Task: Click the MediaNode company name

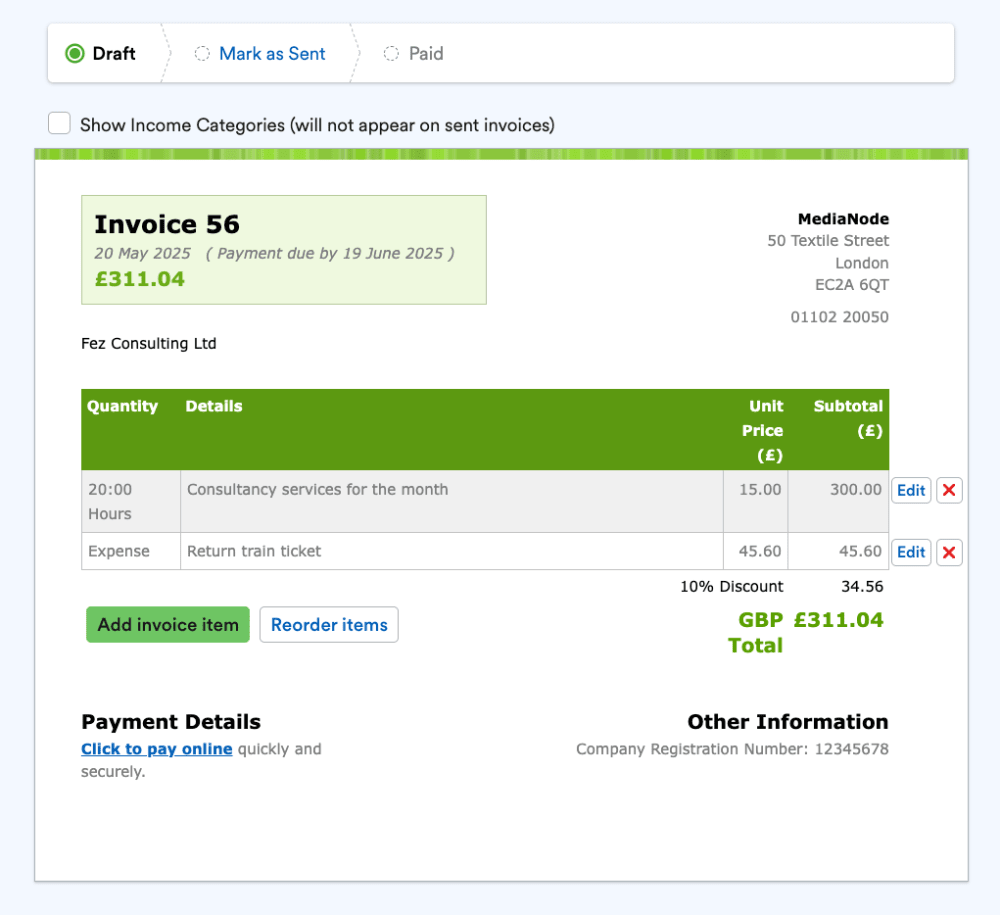Action: (x=843, y=218)
